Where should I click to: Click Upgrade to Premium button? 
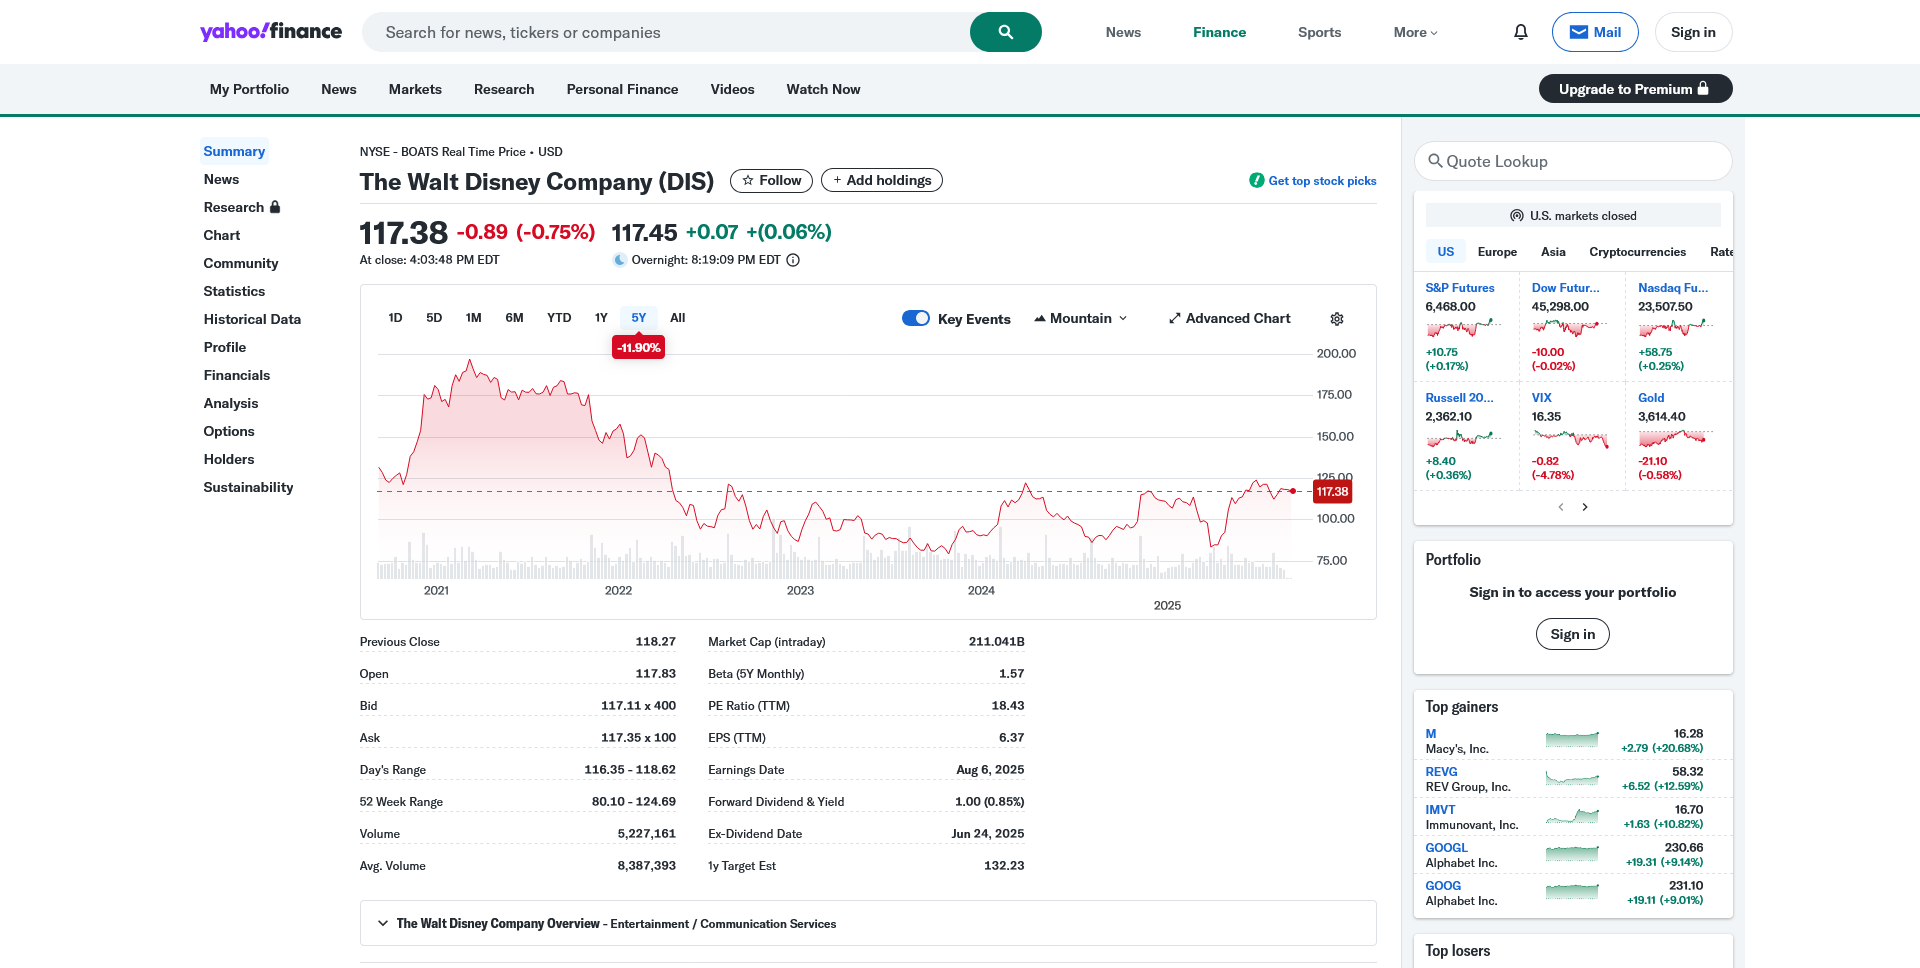pos(1635,89)
